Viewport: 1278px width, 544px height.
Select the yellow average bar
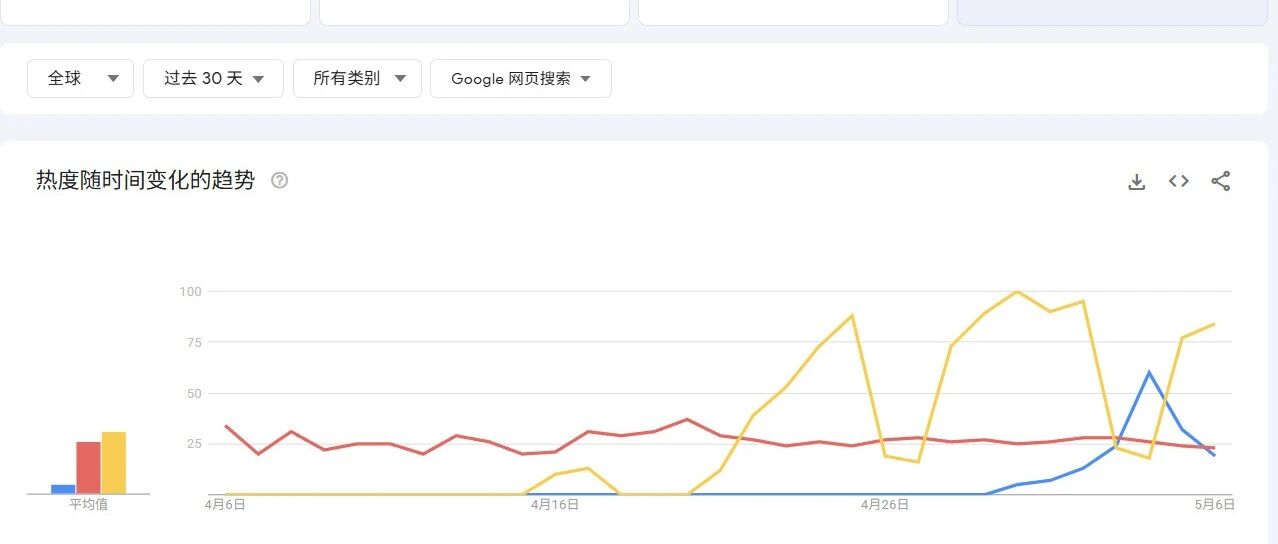113,463
